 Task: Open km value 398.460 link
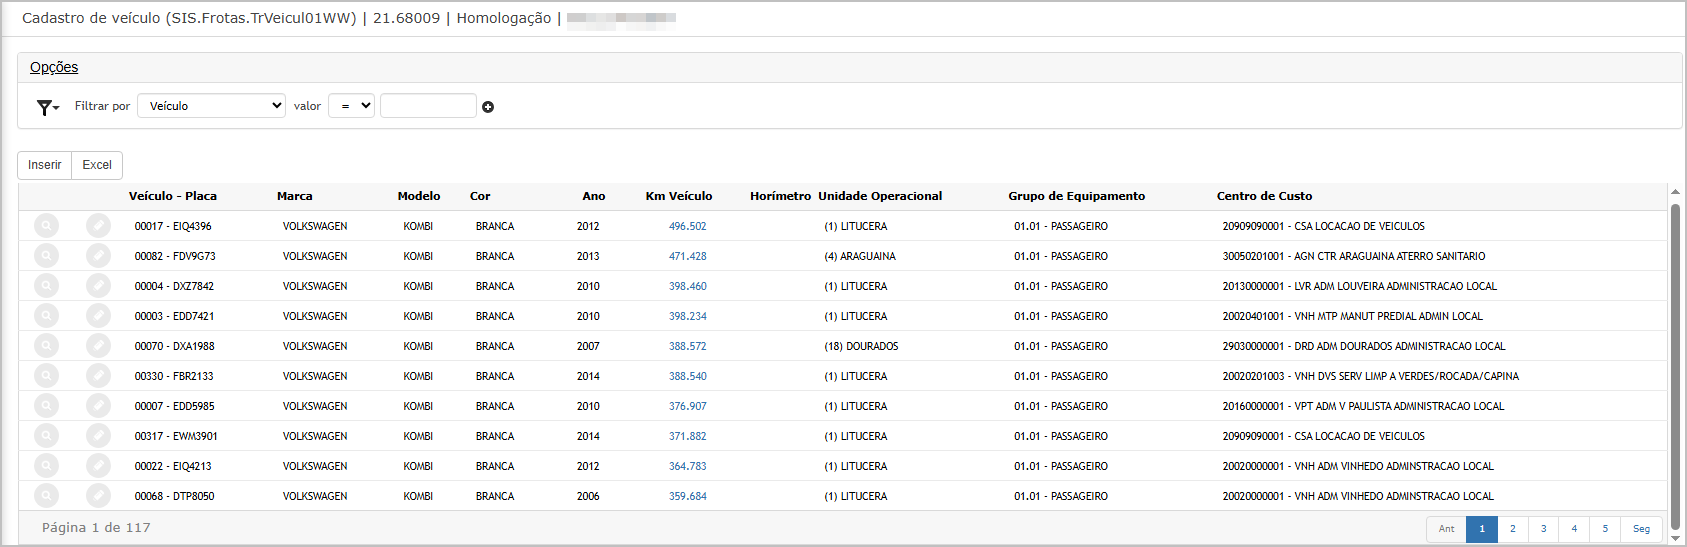point(688,286)
